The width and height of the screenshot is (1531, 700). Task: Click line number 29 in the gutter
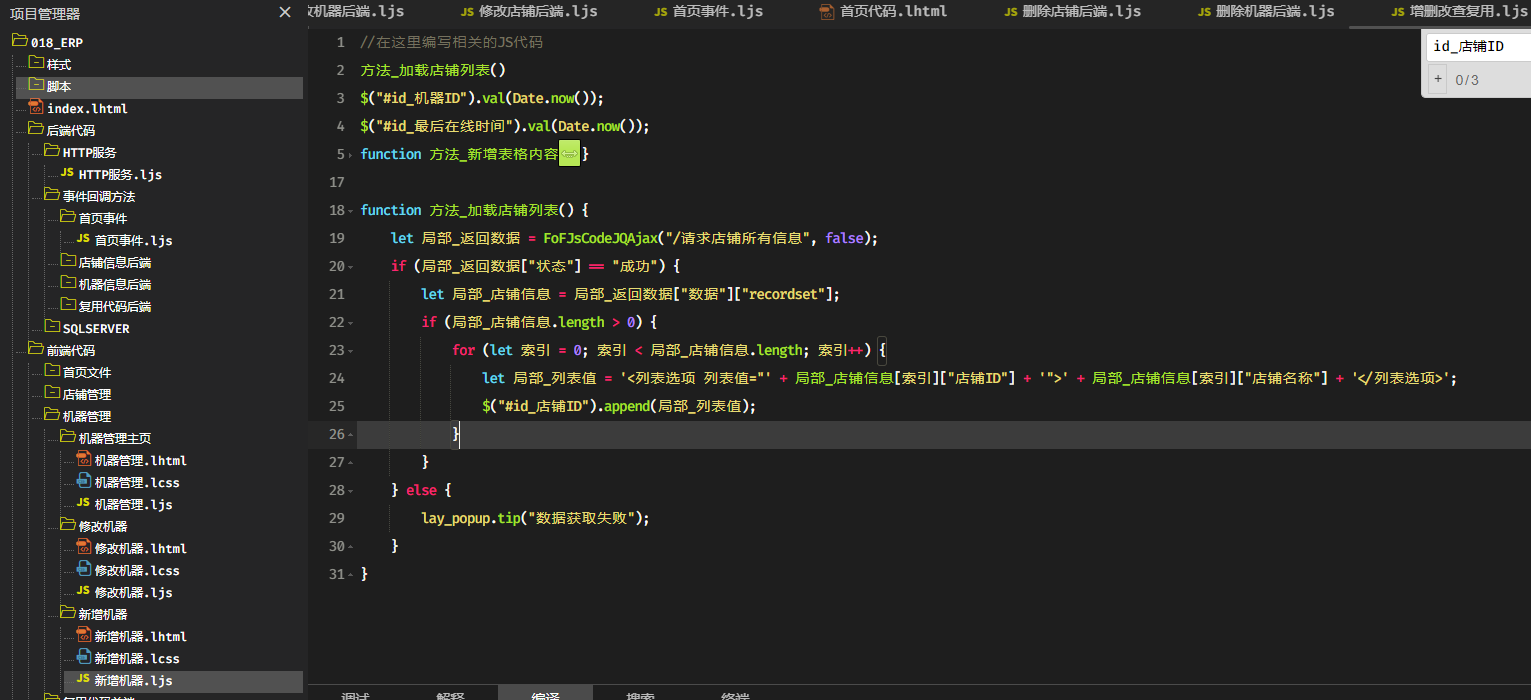click(x=336, y=518)
